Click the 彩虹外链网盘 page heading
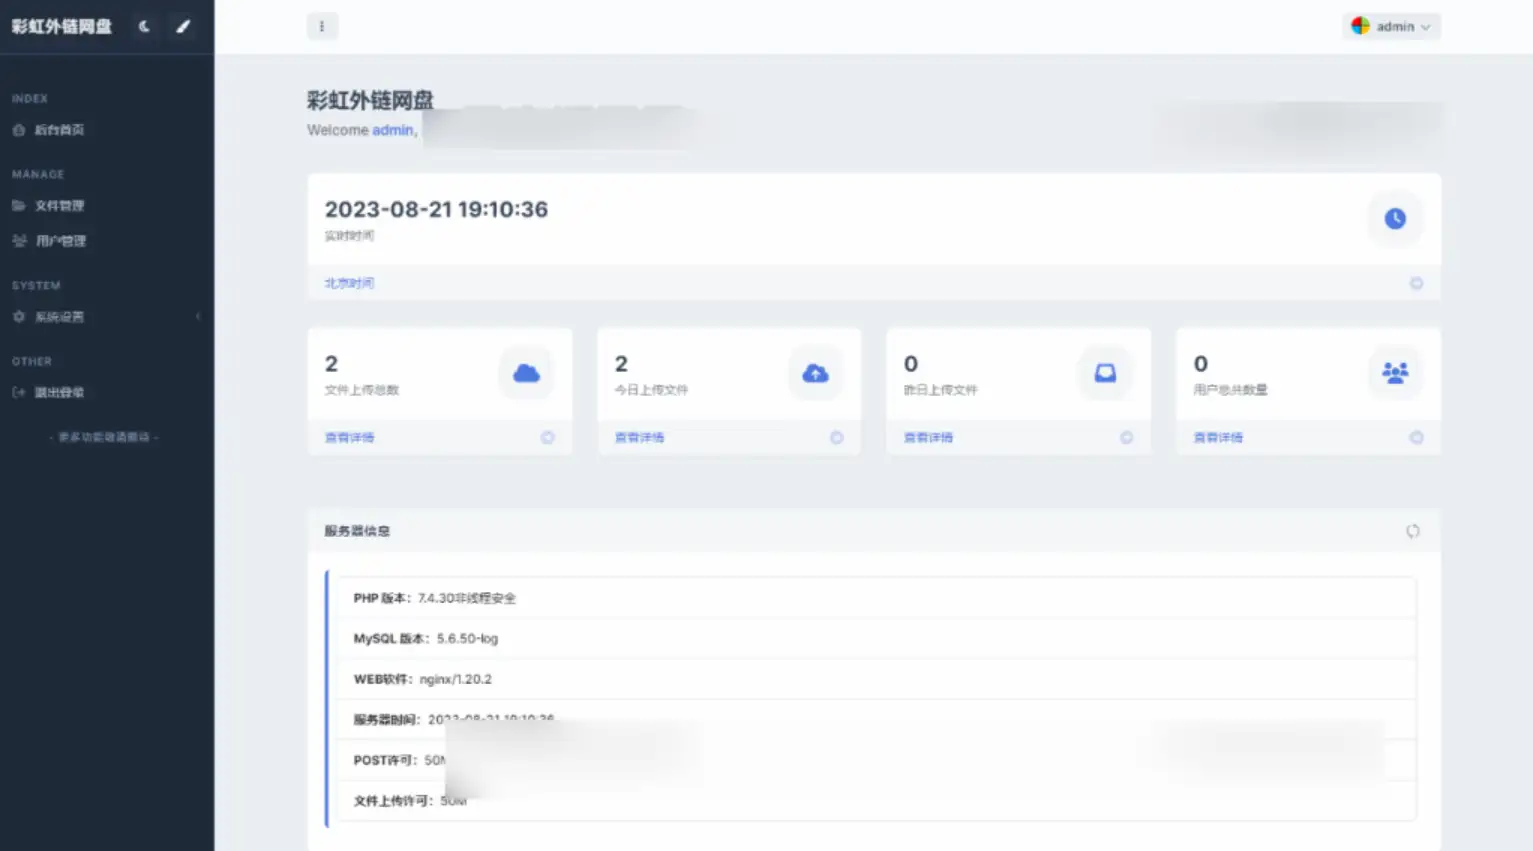Viewport: 1533px width, 851px height. [x=370, y=100]
